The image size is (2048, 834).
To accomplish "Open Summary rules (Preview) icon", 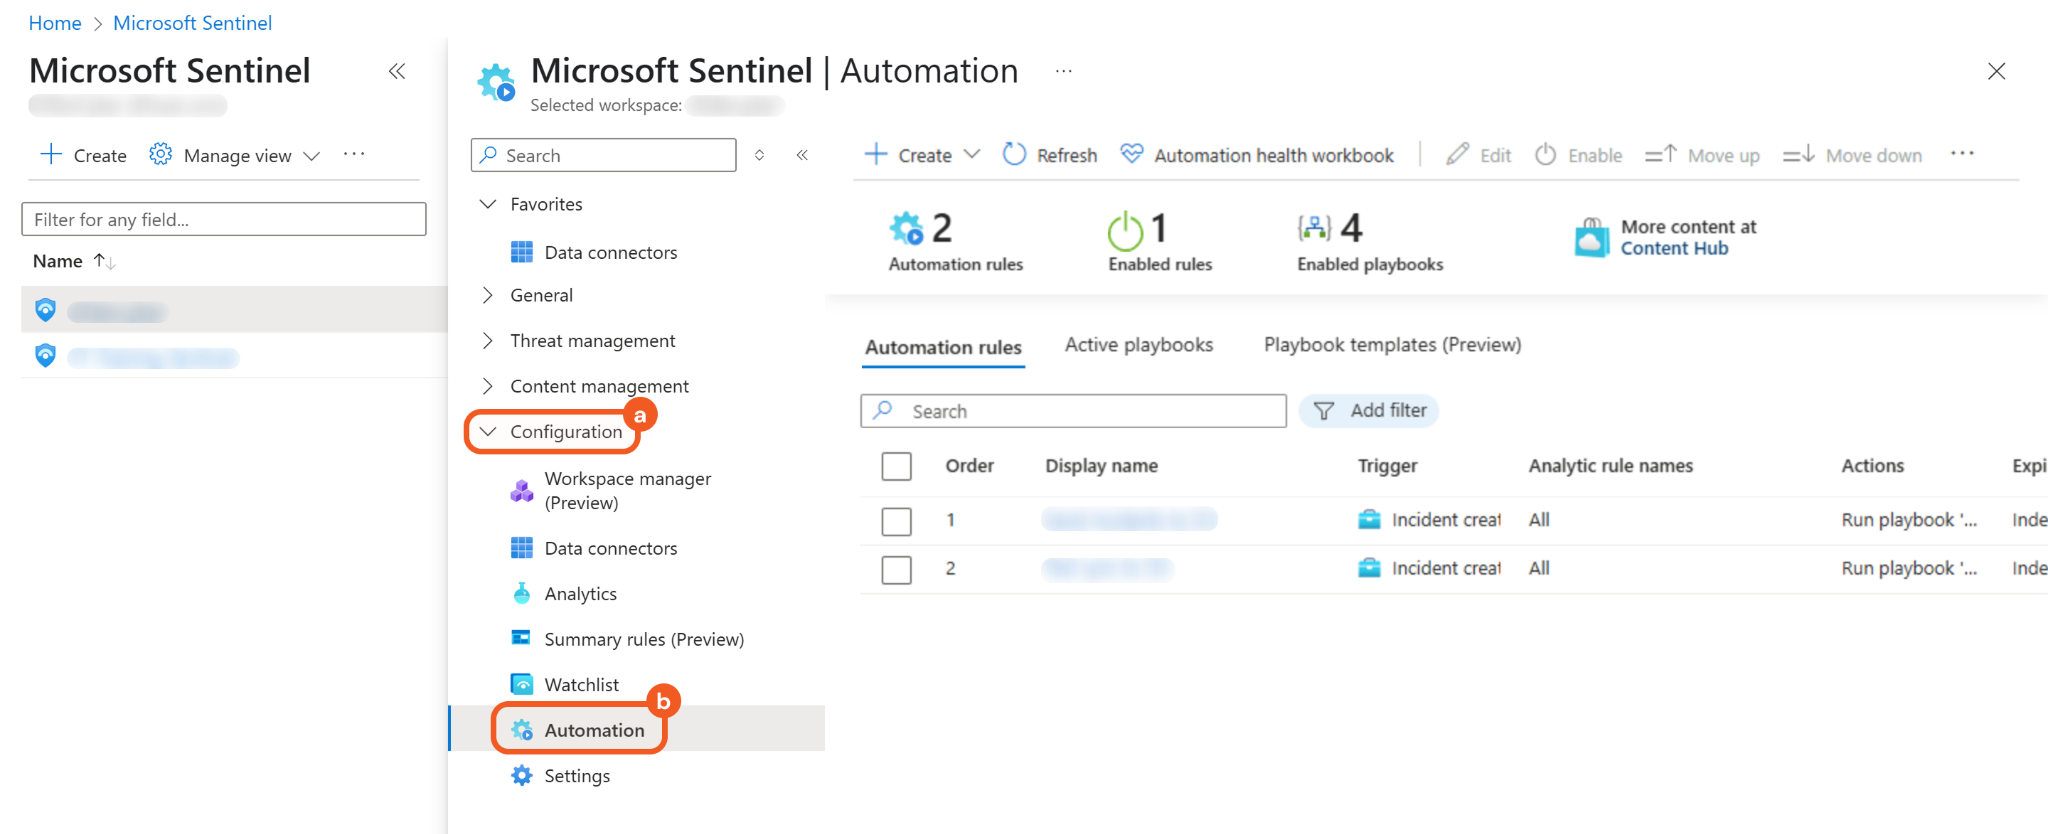I will click(522, 639).
